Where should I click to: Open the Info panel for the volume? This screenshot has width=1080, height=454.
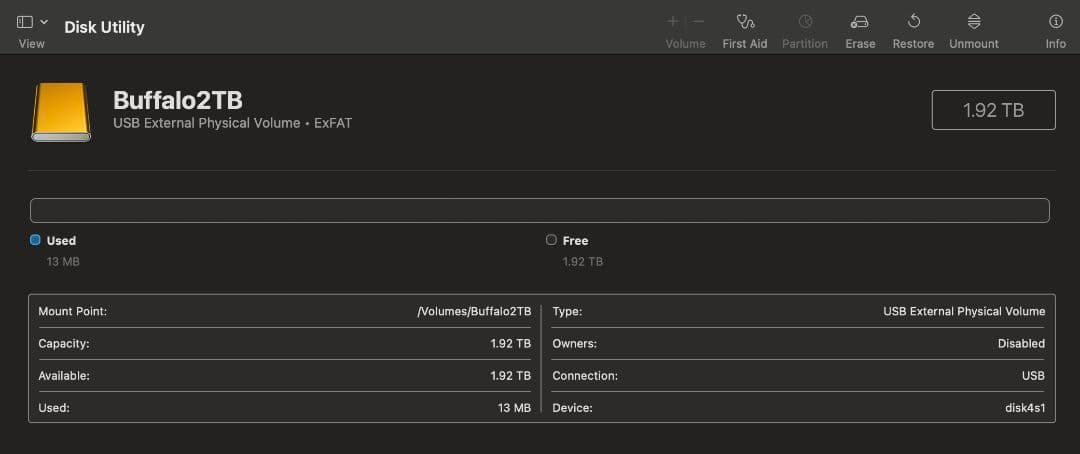coord(1055,22)
